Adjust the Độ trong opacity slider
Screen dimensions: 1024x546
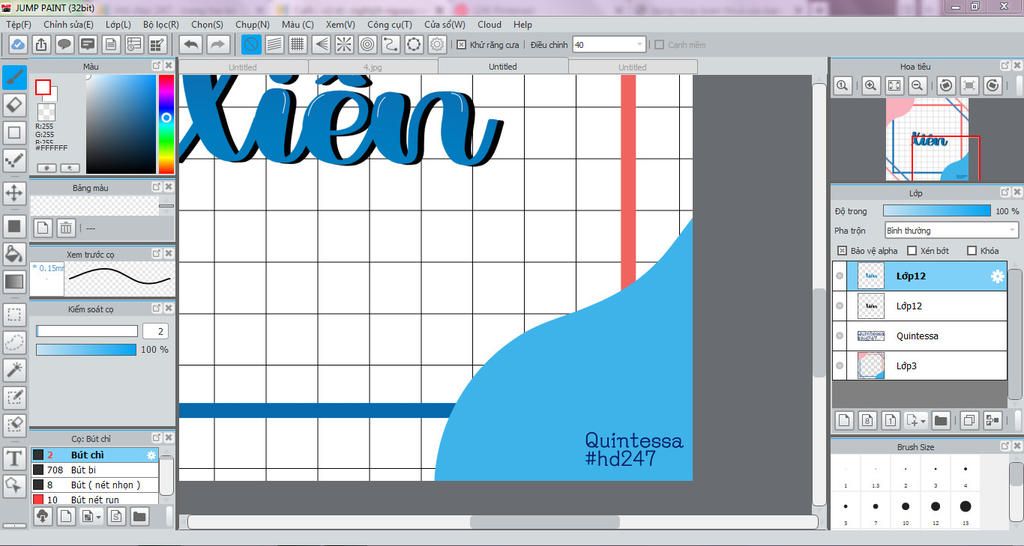(x=936, y=211)
